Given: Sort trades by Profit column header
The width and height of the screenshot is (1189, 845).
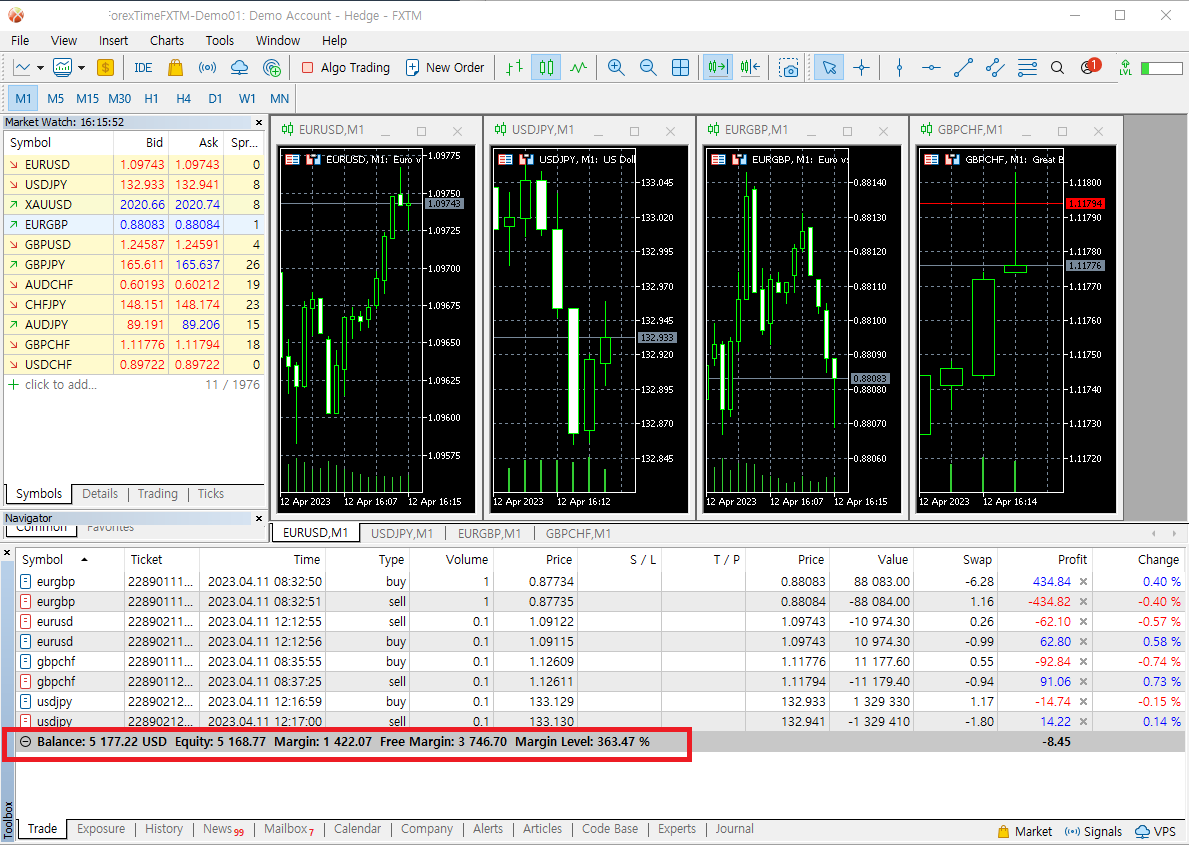Looking at the screenshot, I should click(x=1072, y=560).
